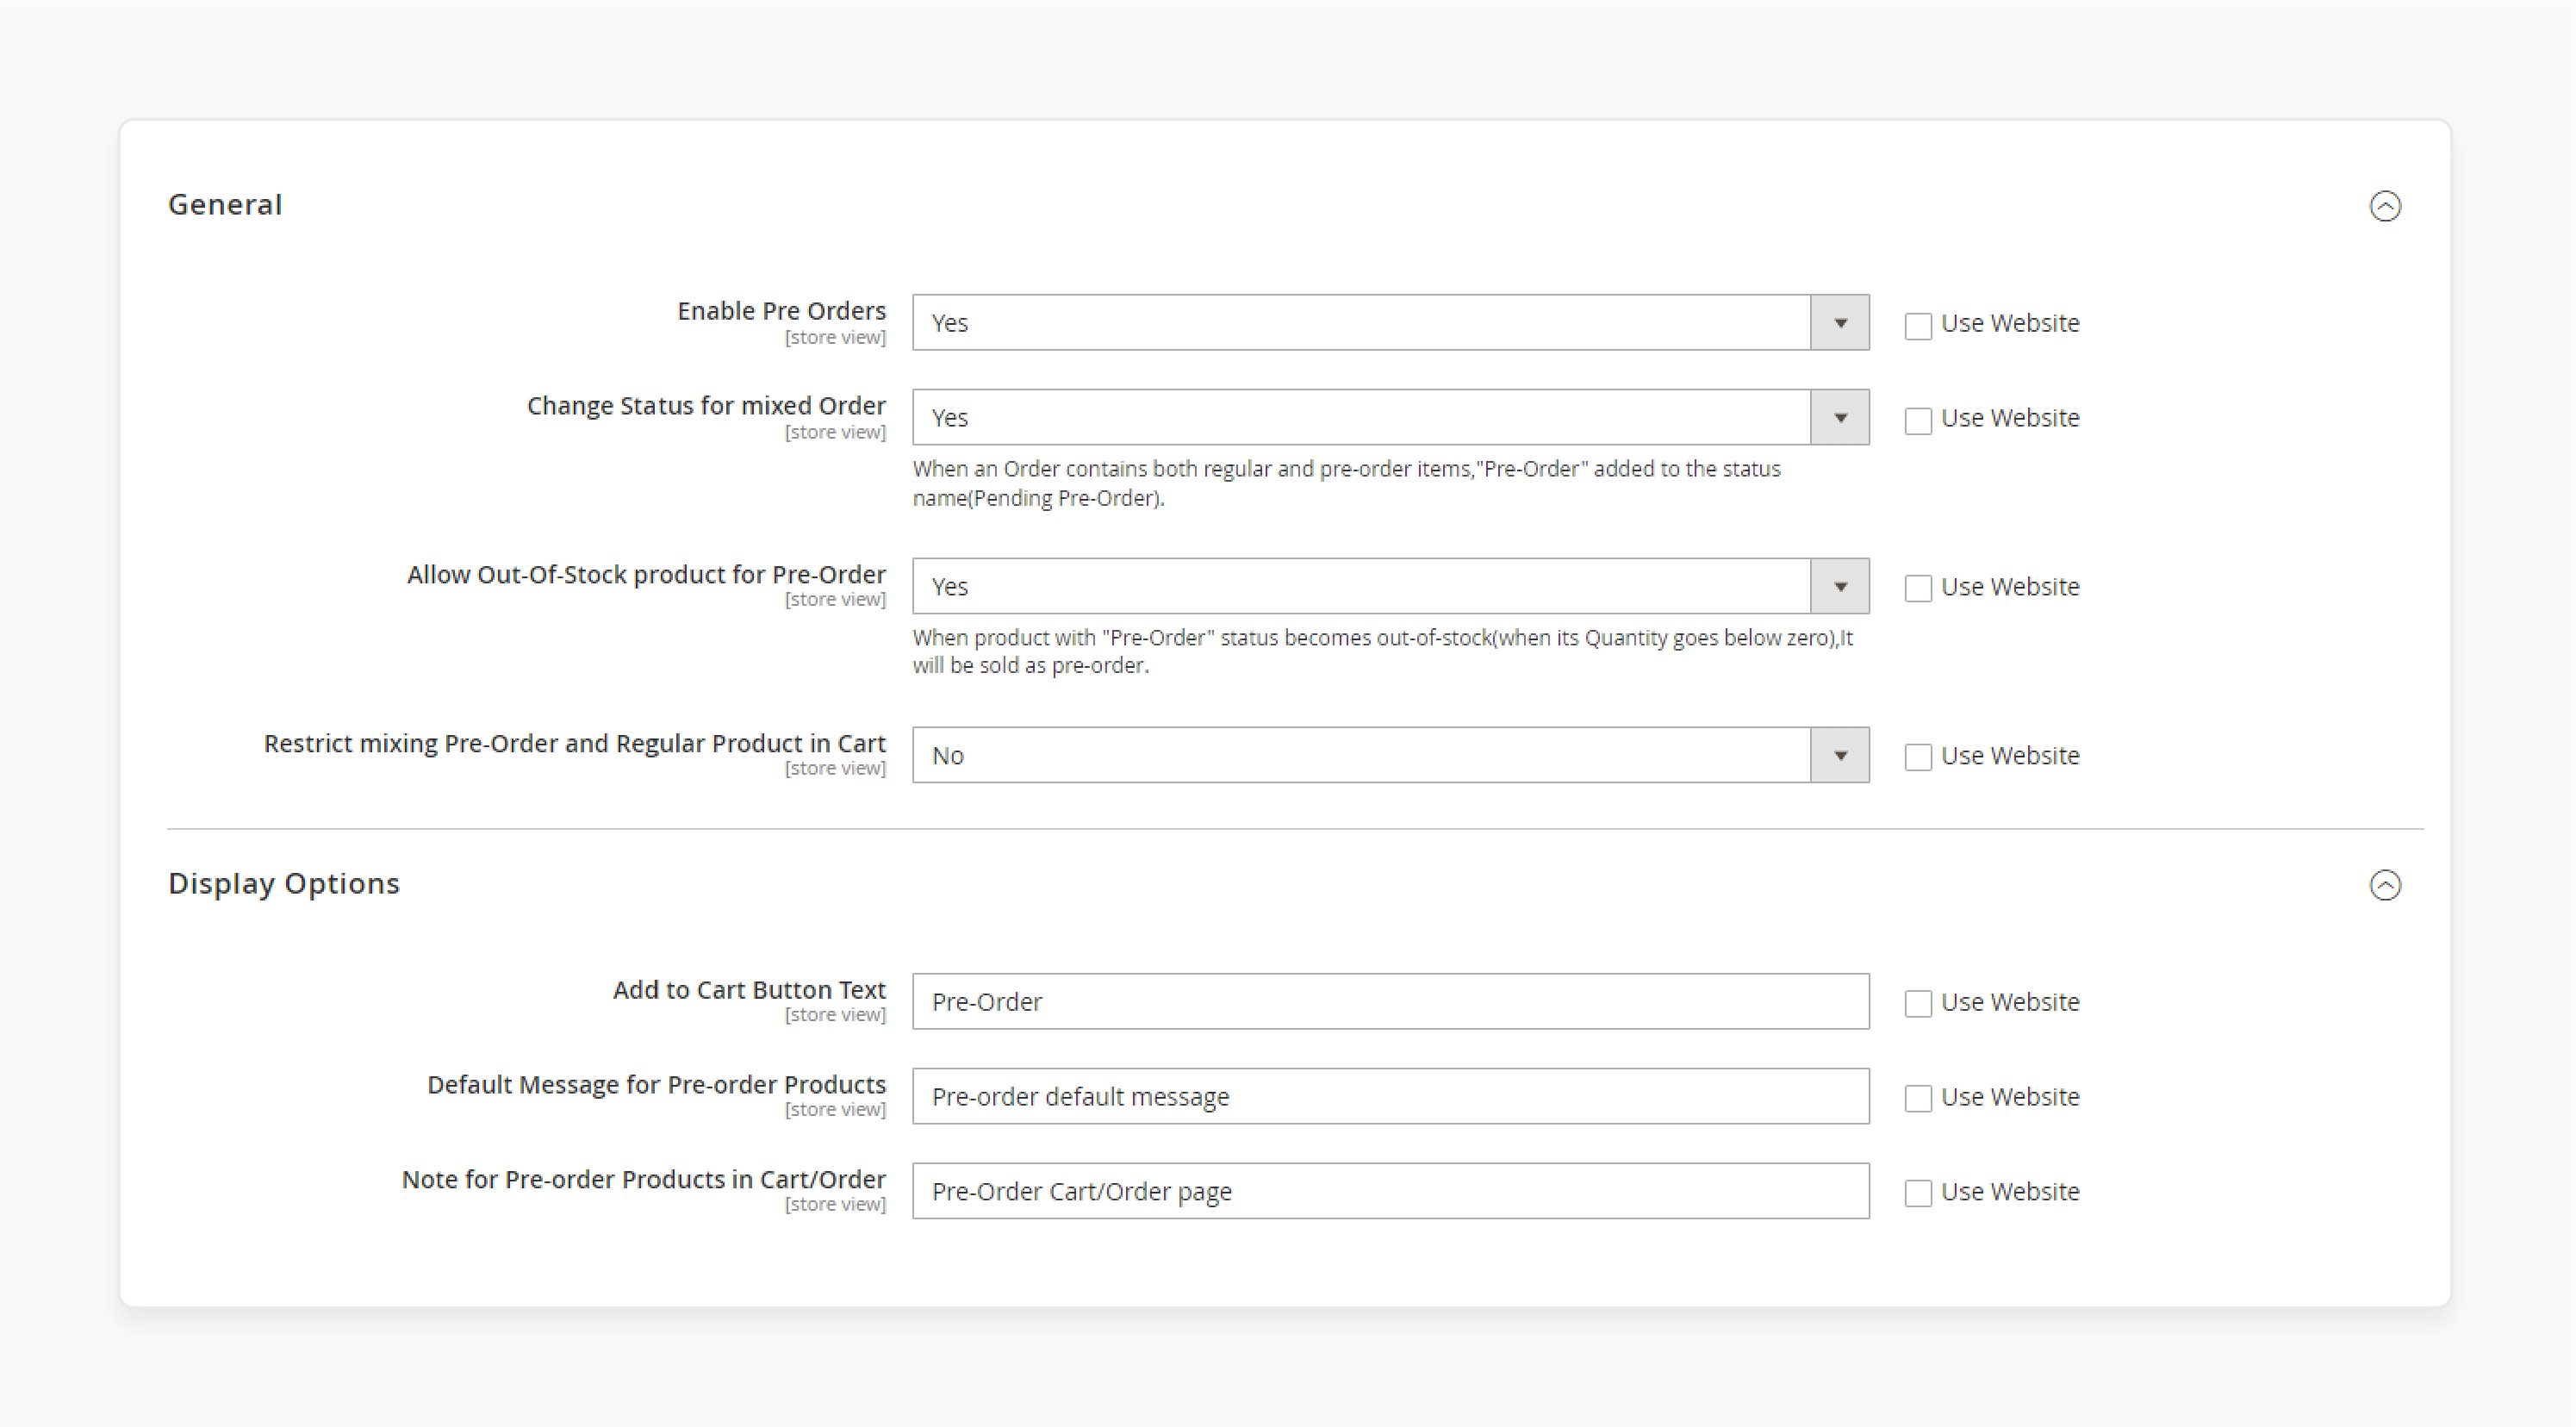Click Default Message for Pre-order Products label
2576x1427 pixels.
click(x=656, y=1085)
